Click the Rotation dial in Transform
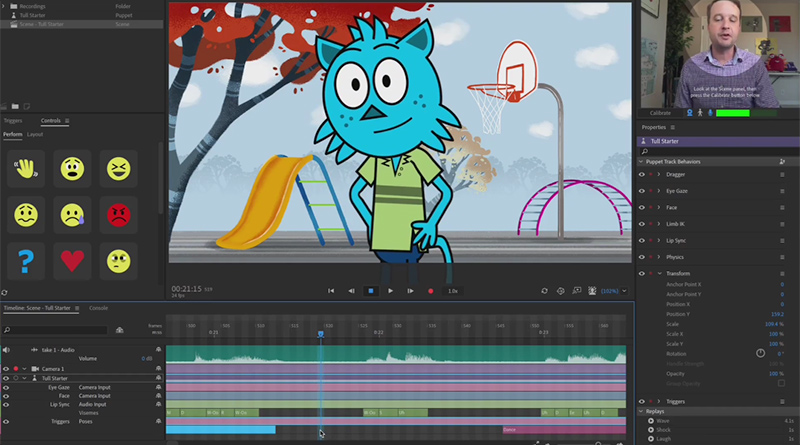This screenshot has width=800, height=445. point(760,353)
